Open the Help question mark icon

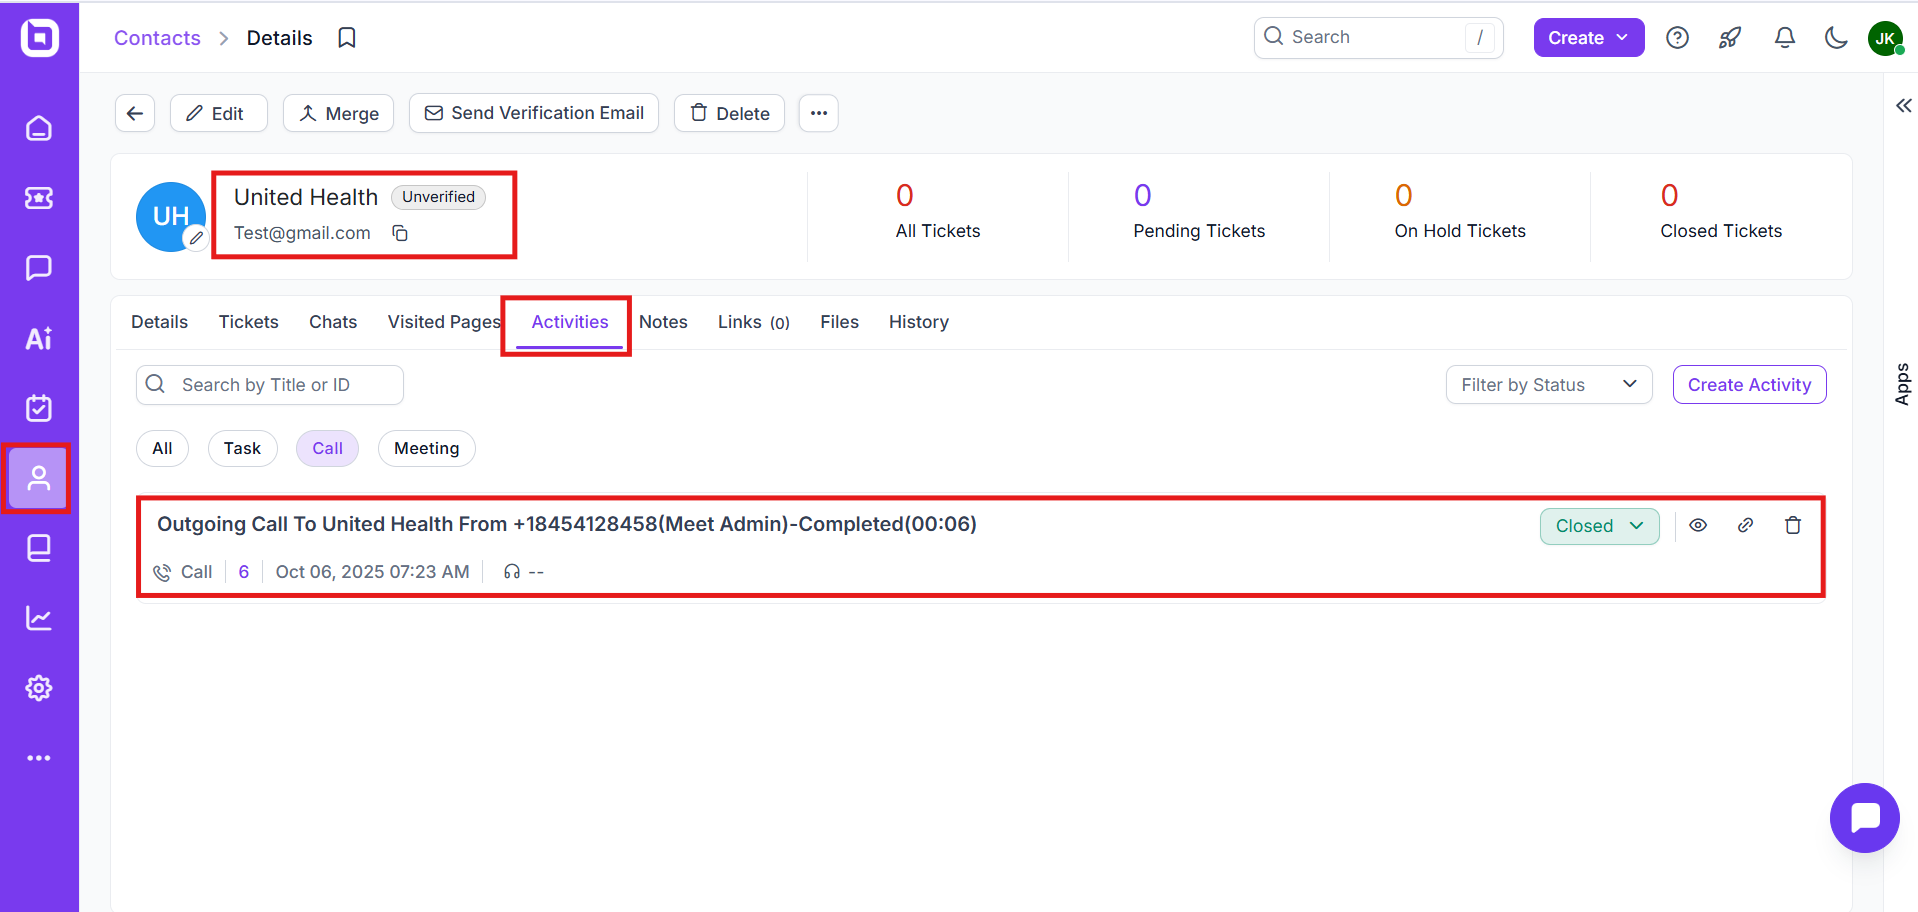point(1677,38)
